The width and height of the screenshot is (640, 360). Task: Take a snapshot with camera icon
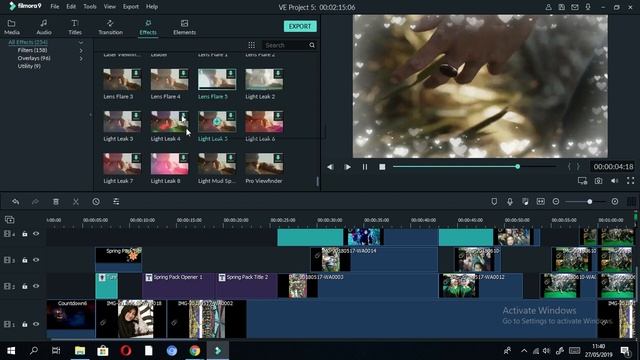coord(598,181)
